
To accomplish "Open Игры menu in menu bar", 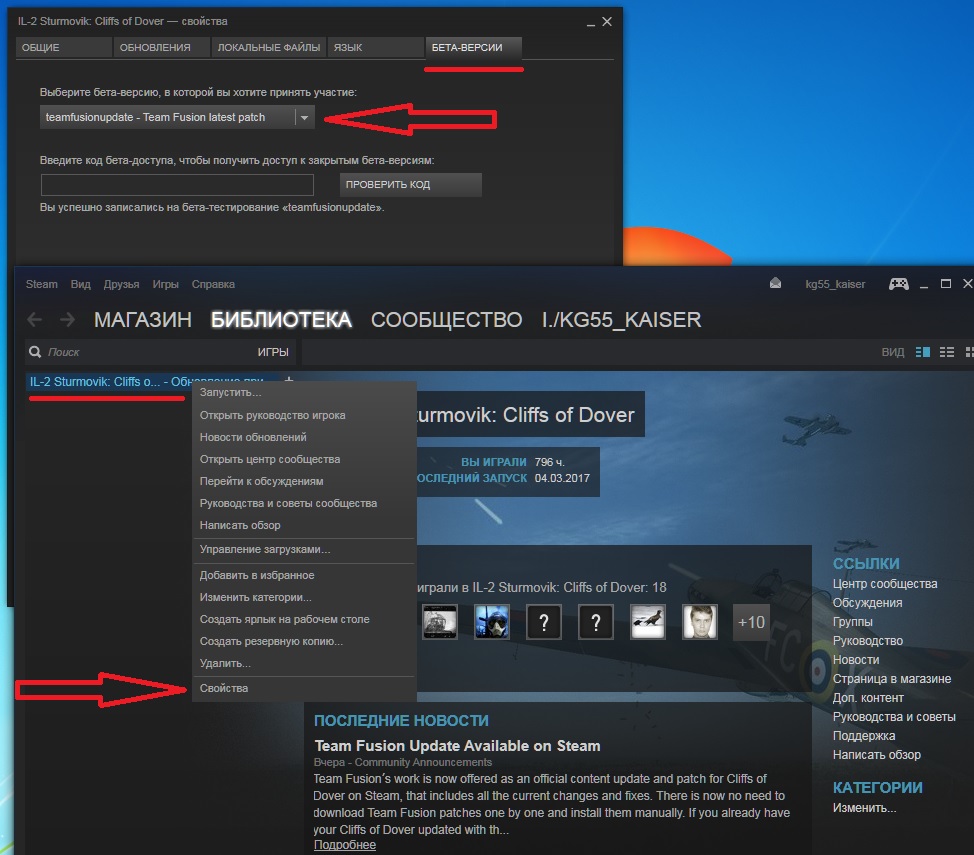I will point(165,284).
